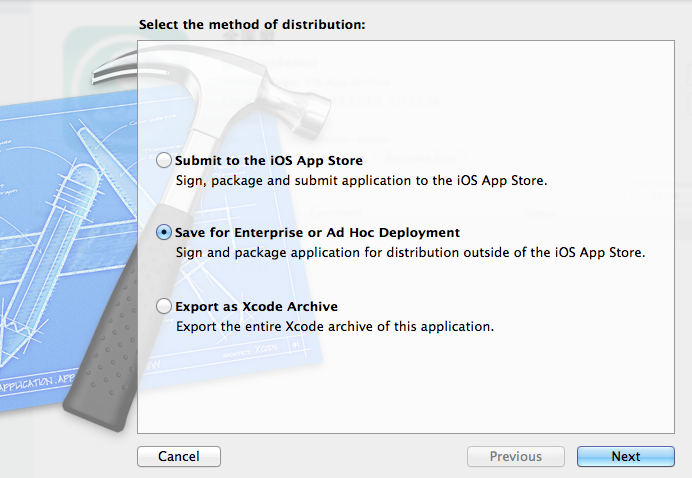
Task: Click 'Select the method of distribution:' heading
Action: [252, 24]
